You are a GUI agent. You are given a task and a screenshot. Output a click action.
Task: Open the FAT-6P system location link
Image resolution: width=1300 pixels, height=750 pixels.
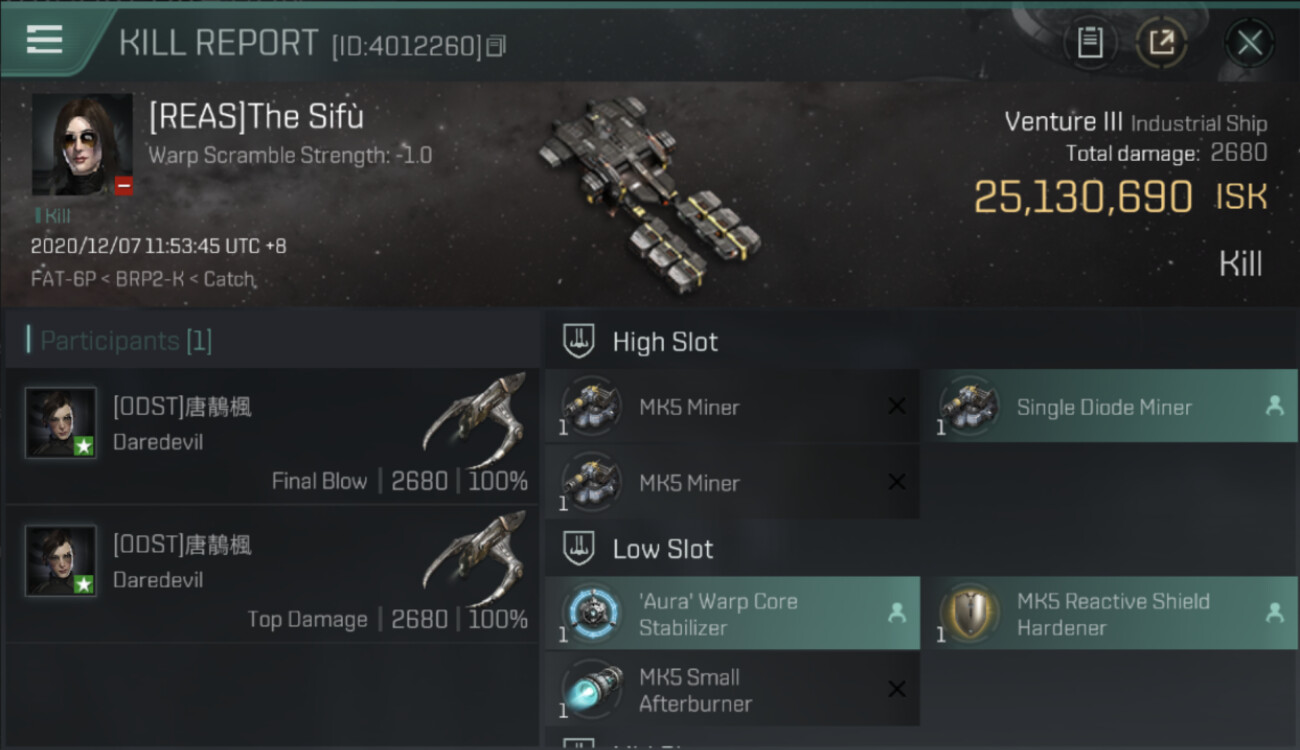(55, 279)
